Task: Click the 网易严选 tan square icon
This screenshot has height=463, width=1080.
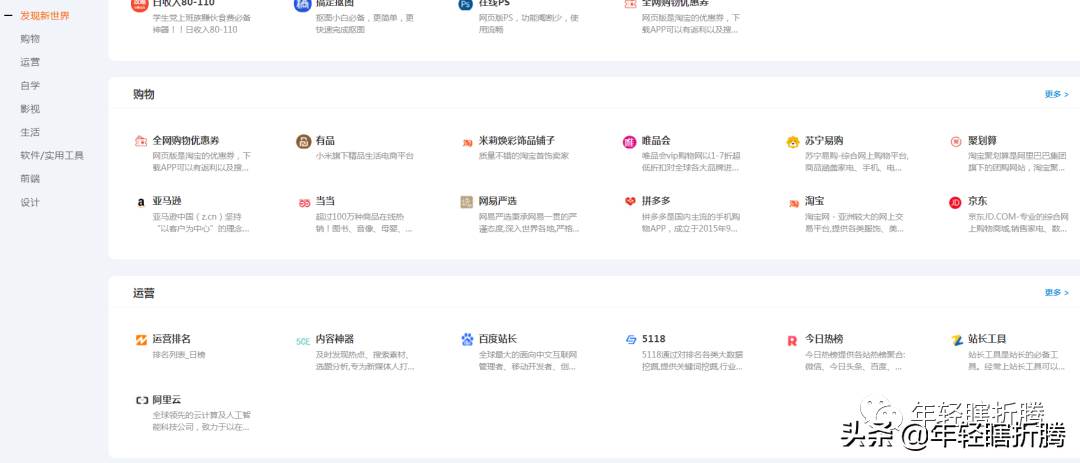Action: point(467,202)
